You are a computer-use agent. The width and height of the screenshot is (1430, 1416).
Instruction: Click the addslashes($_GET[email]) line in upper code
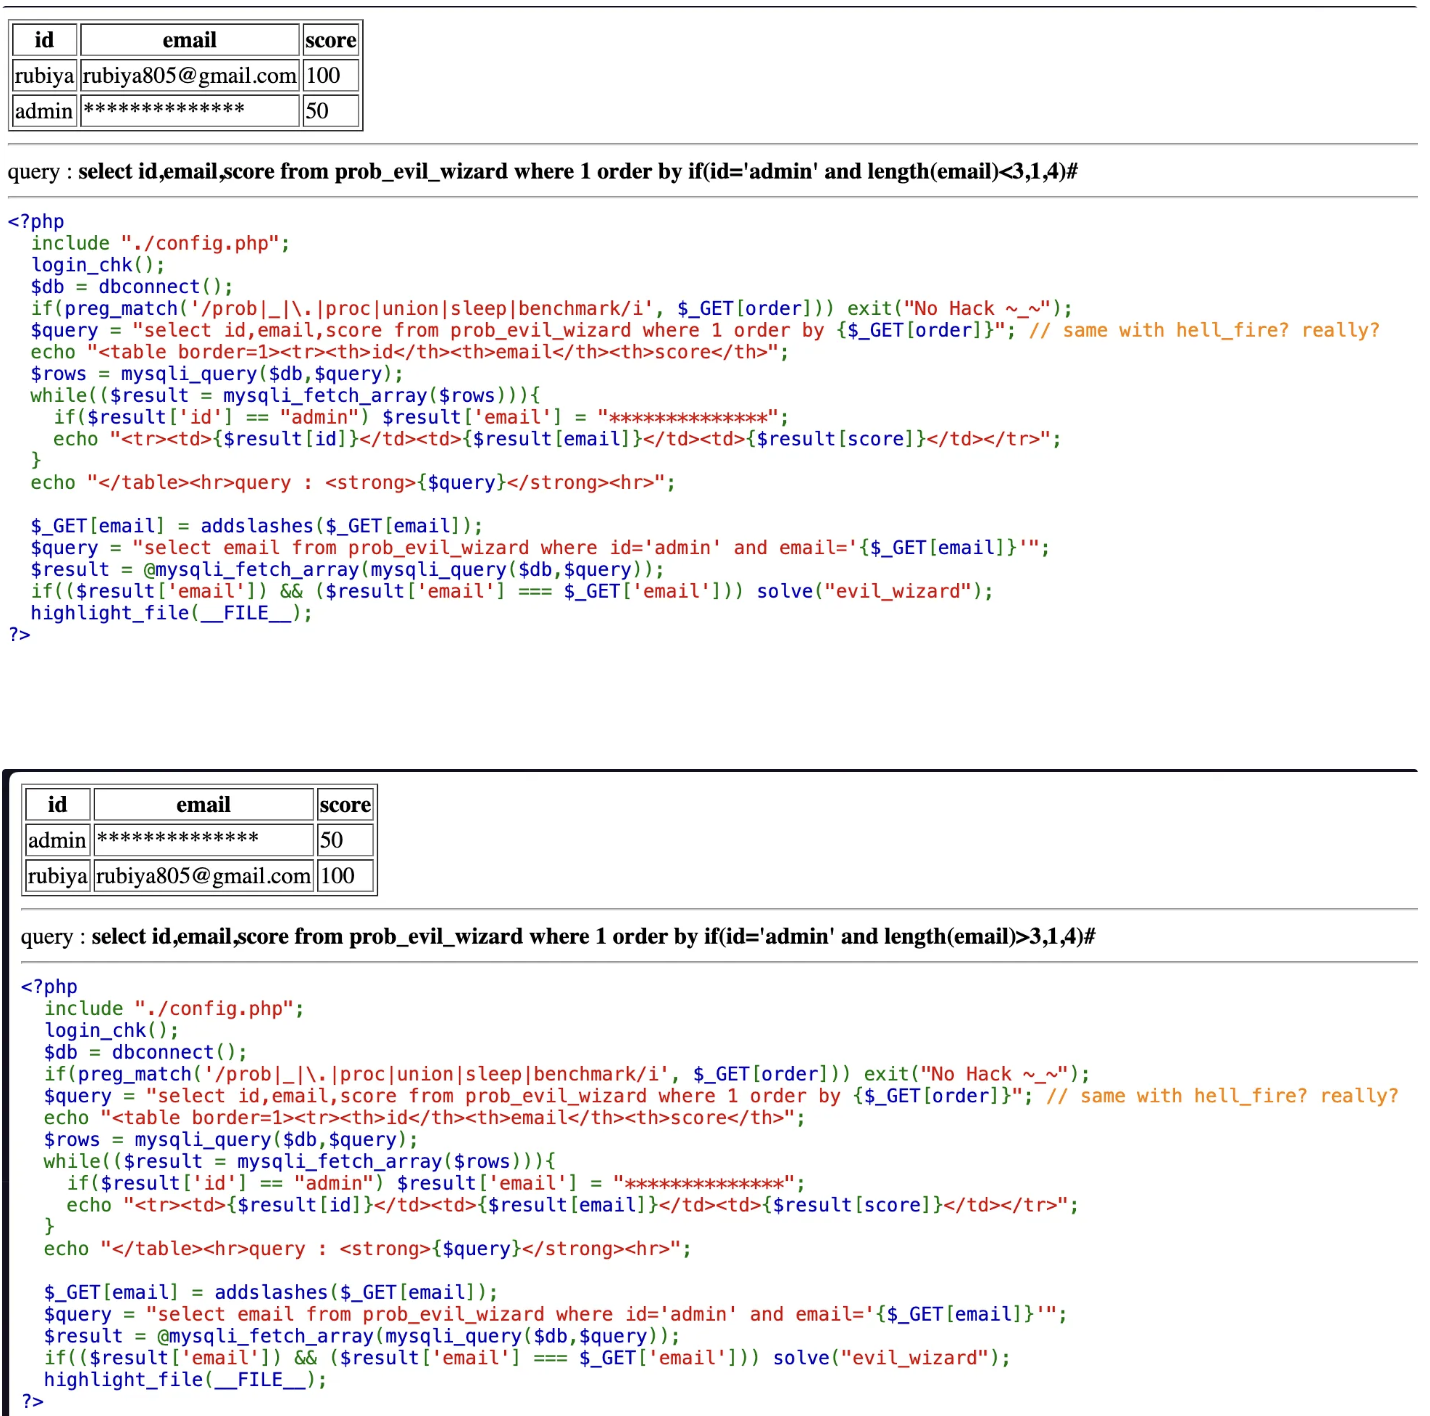point(257,526)
